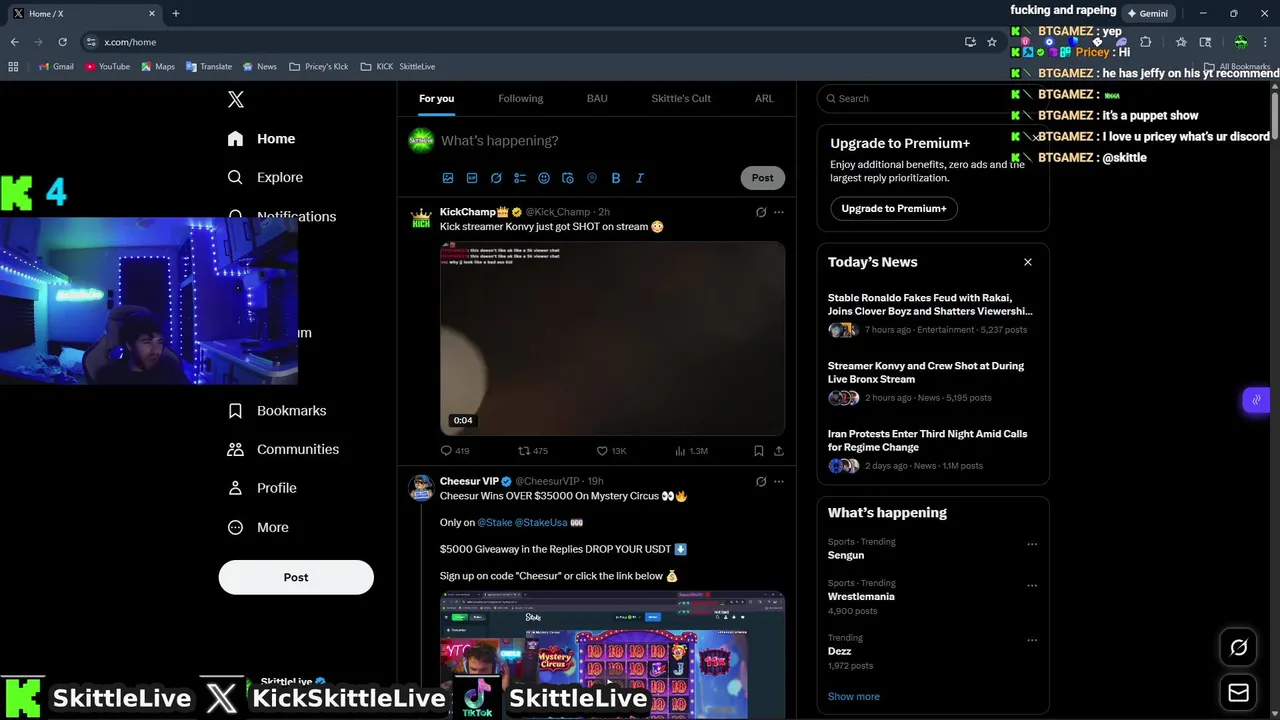Viewport: 1280px width, 720px height.
Task: Open the @StakeUsa mention link
Action: [541, 522]
